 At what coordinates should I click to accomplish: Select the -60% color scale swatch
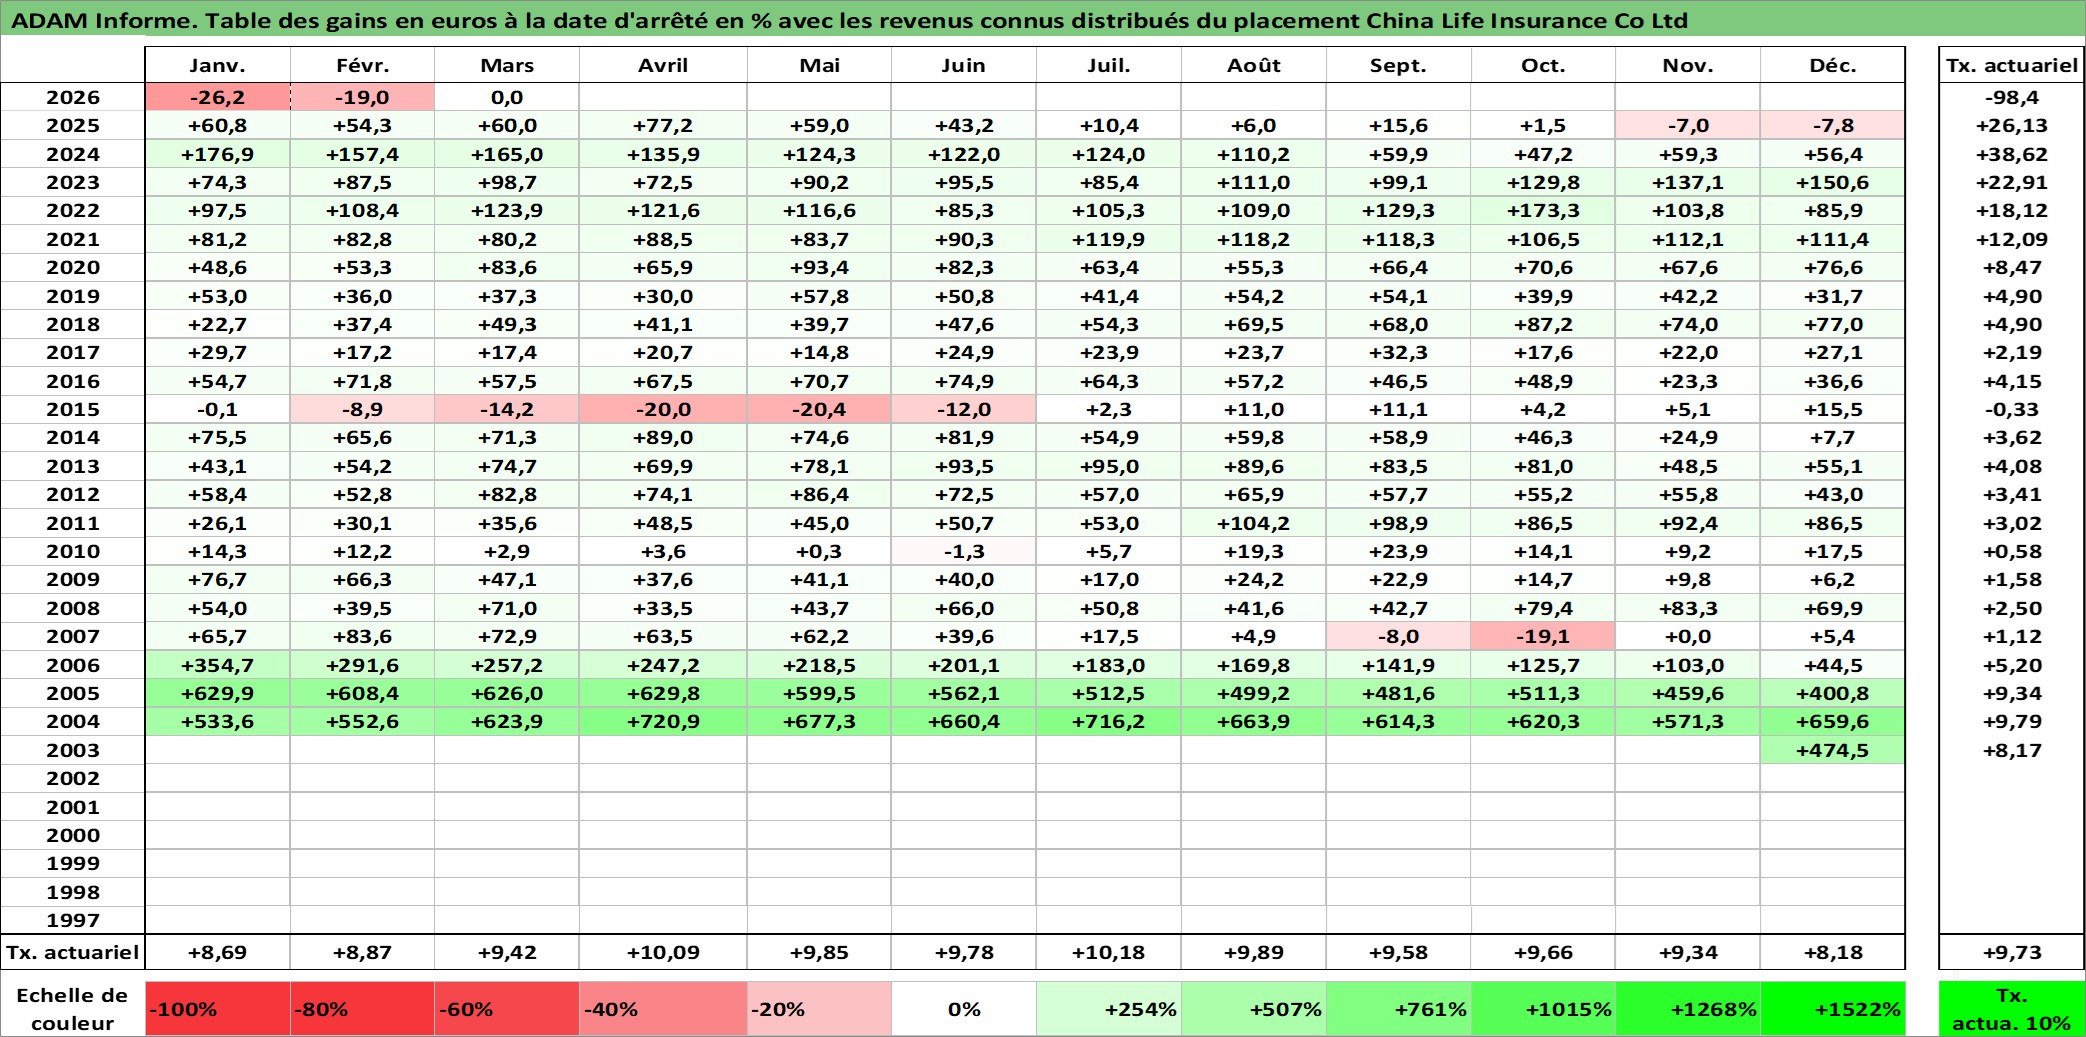coord(506,1008)
